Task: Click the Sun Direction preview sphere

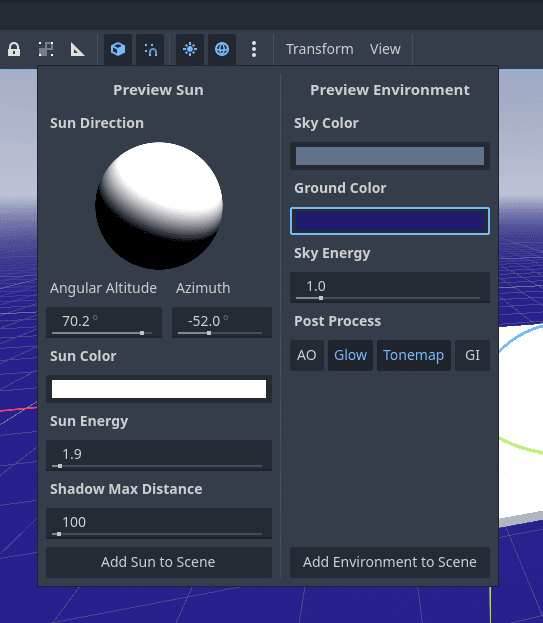Action: coord(159,205)
